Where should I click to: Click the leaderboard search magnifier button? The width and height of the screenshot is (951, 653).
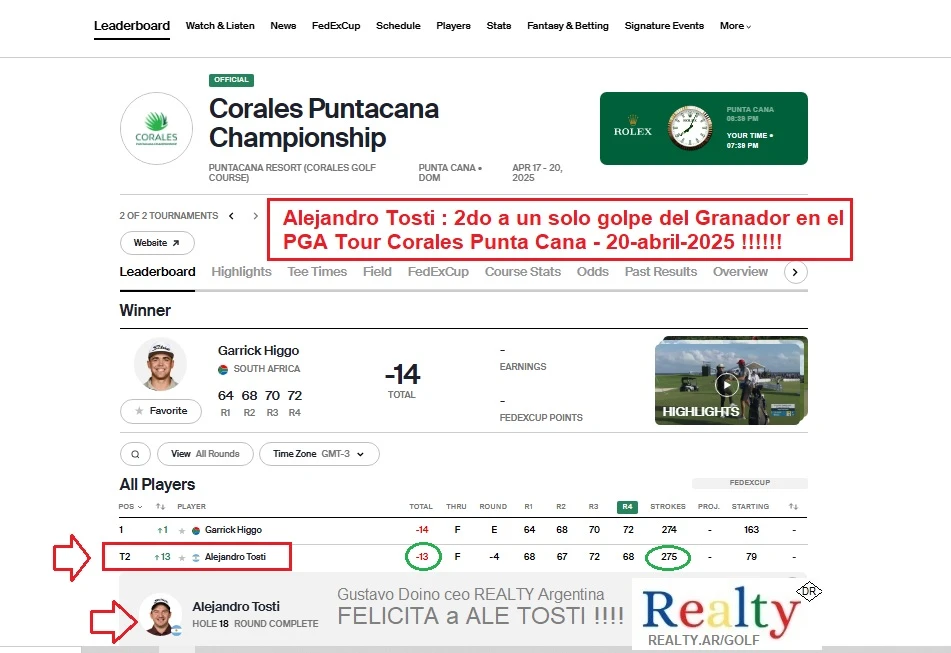(x=135, y=454)
